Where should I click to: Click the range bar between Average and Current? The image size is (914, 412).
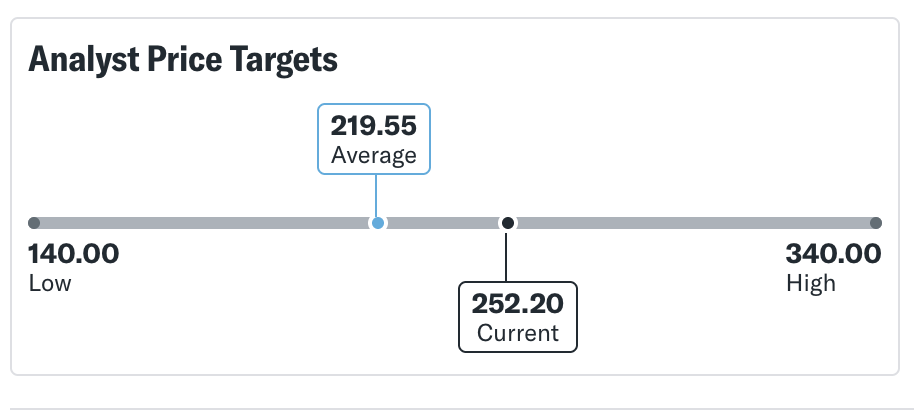tap(442, 223)
